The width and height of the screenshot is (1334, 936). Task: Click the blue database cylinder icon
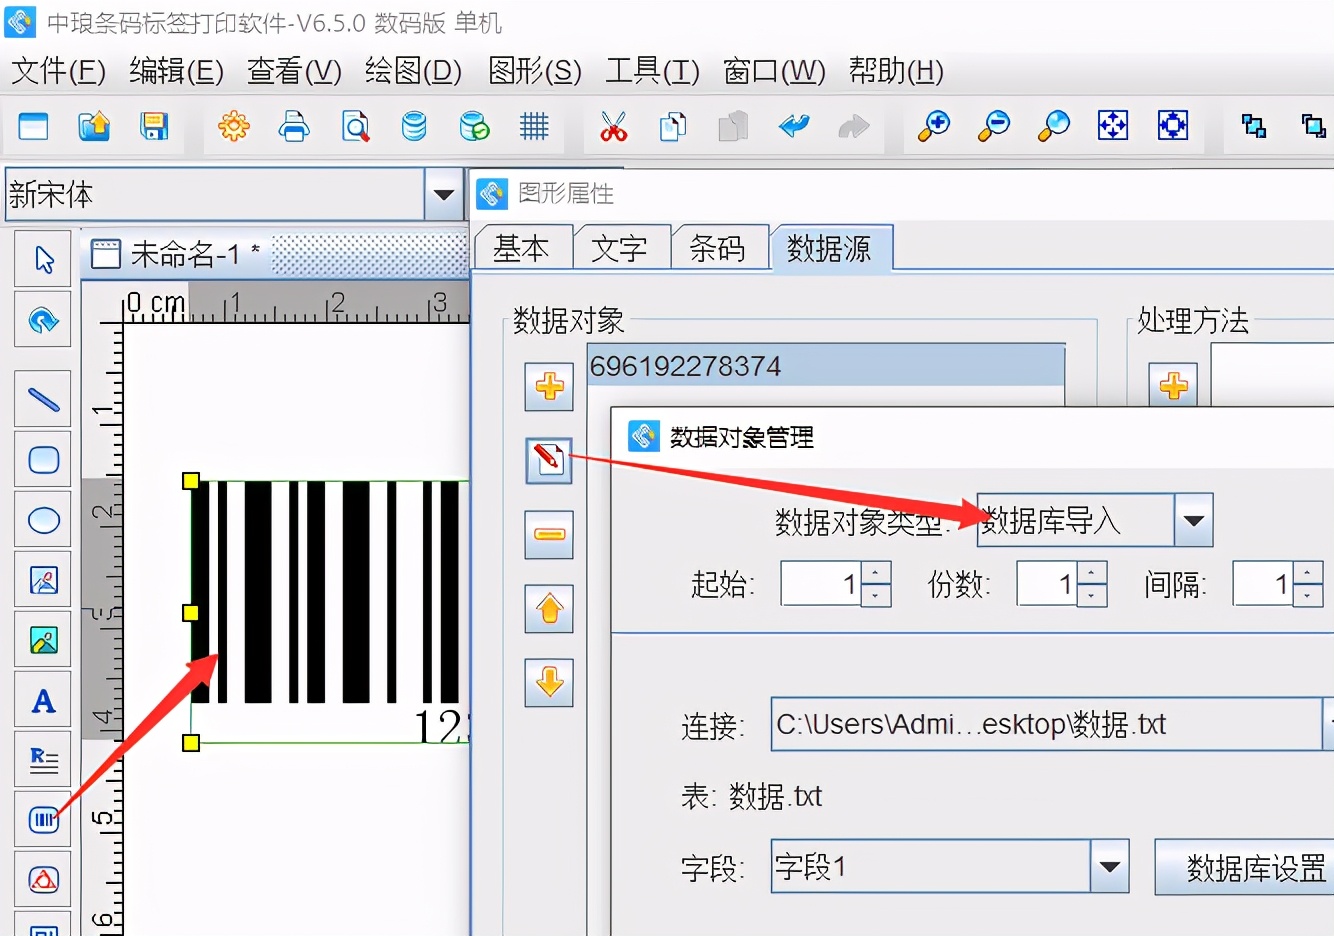tap(414, 126)
